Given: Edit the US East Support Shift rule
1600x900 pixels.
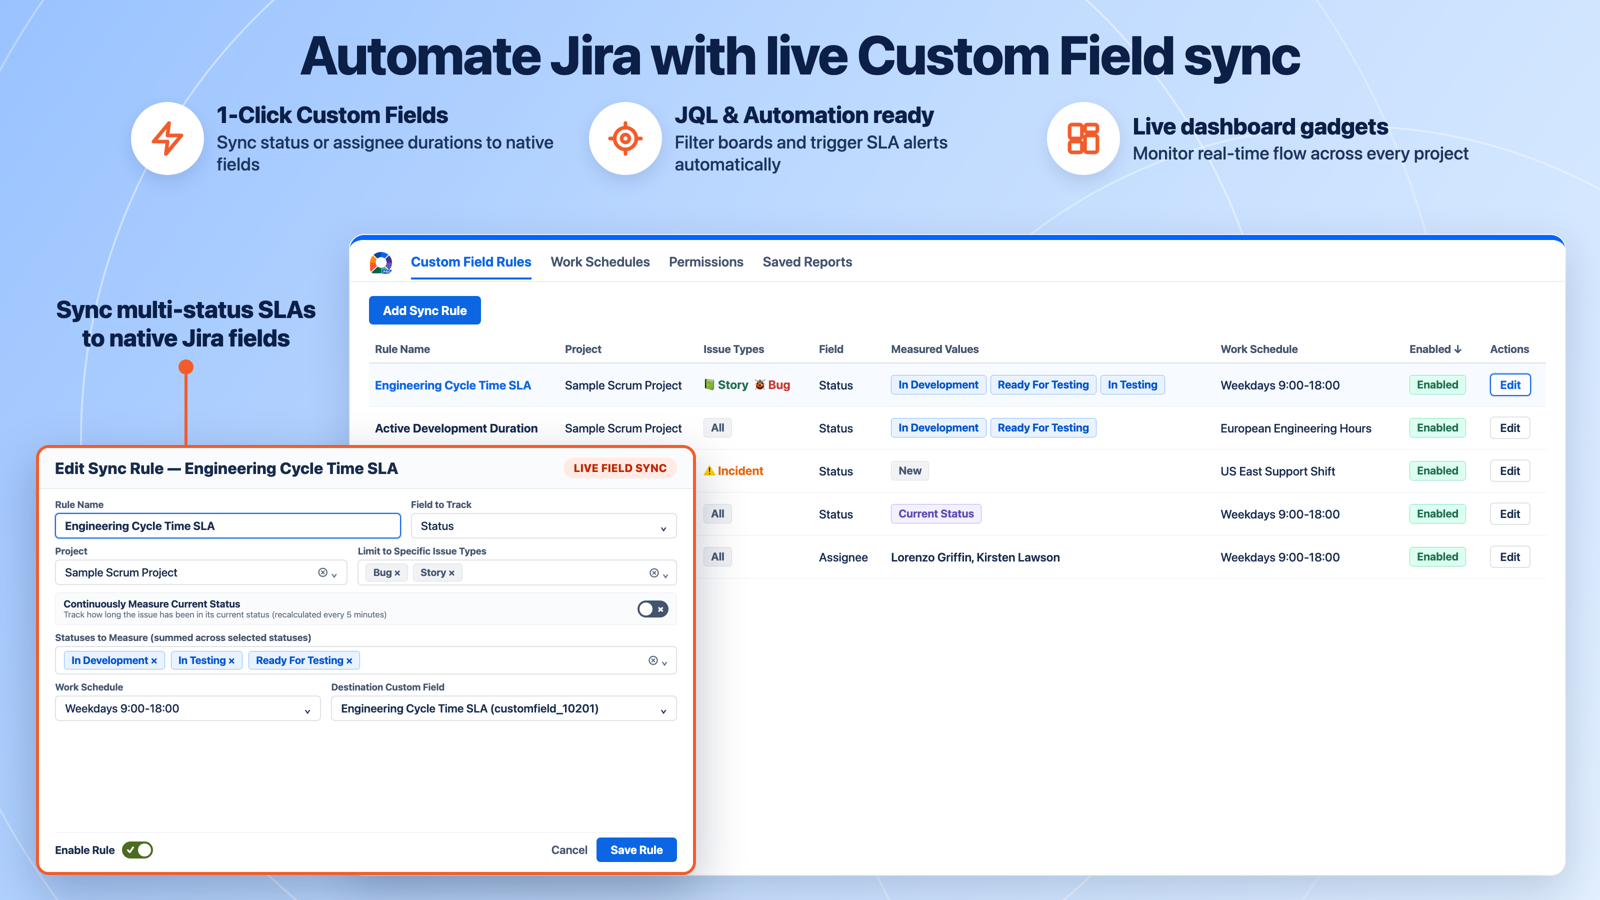Looking at the screenshot, I should tap(1510, 471).
